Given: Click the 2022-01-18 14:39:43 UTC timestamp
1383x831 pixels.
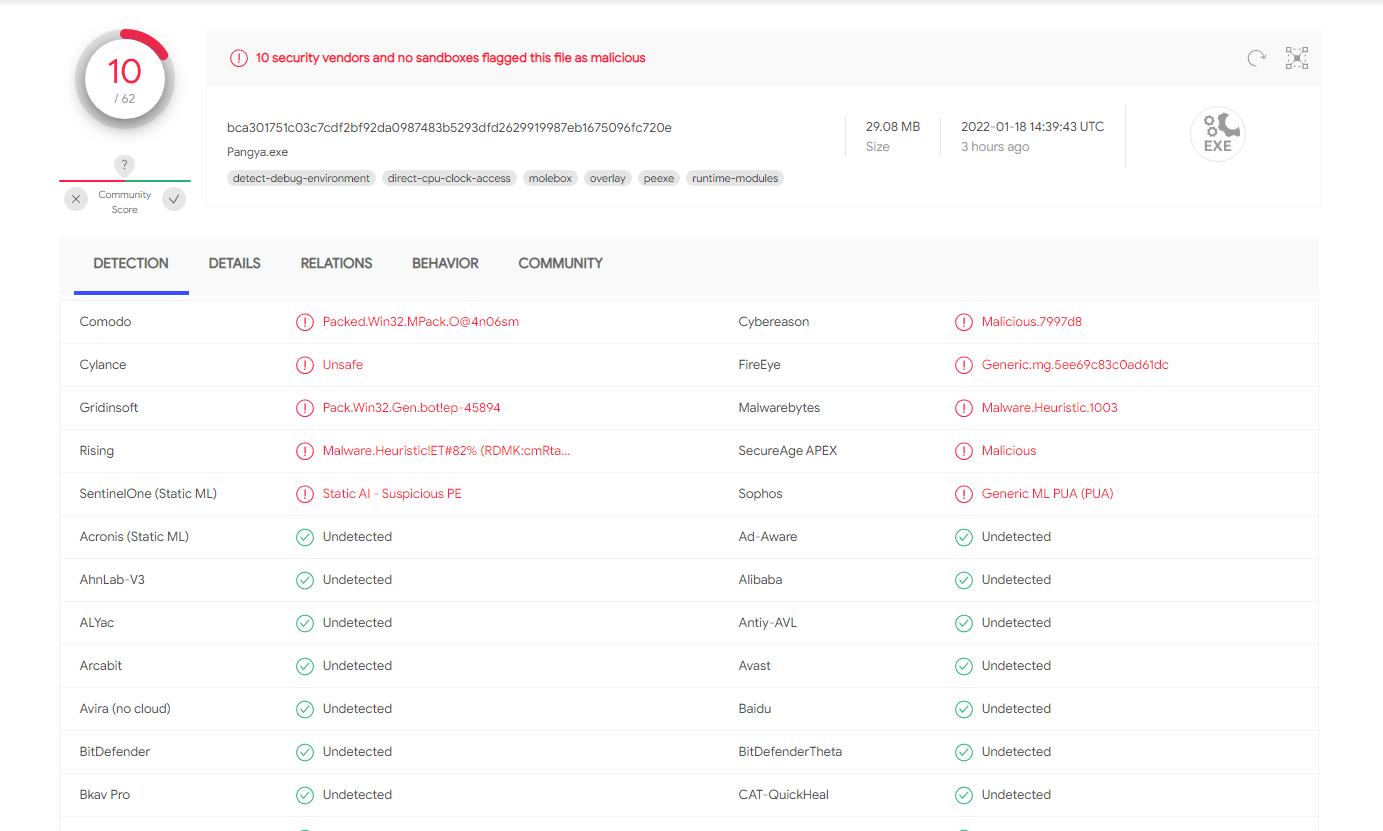Looking at the screenshot, I should click(x=1033, y=127).
